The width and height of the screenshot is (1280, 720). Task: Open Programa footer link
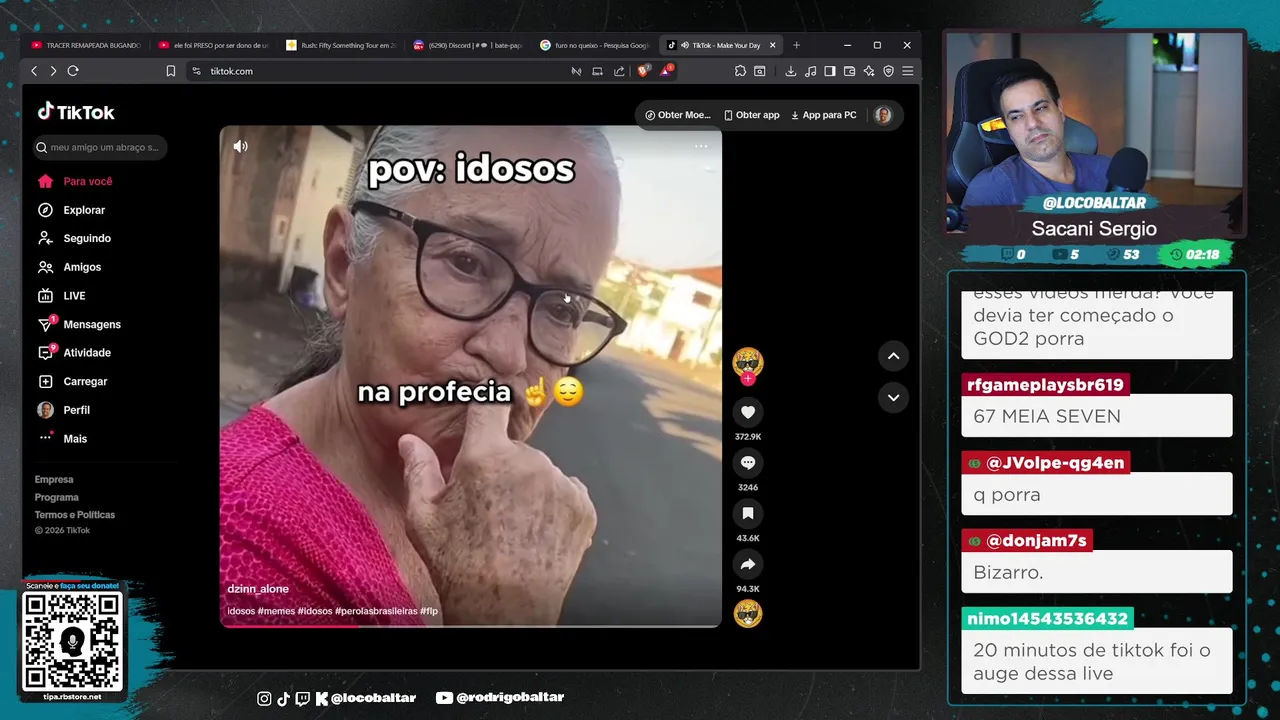click(x=57, y=497)
